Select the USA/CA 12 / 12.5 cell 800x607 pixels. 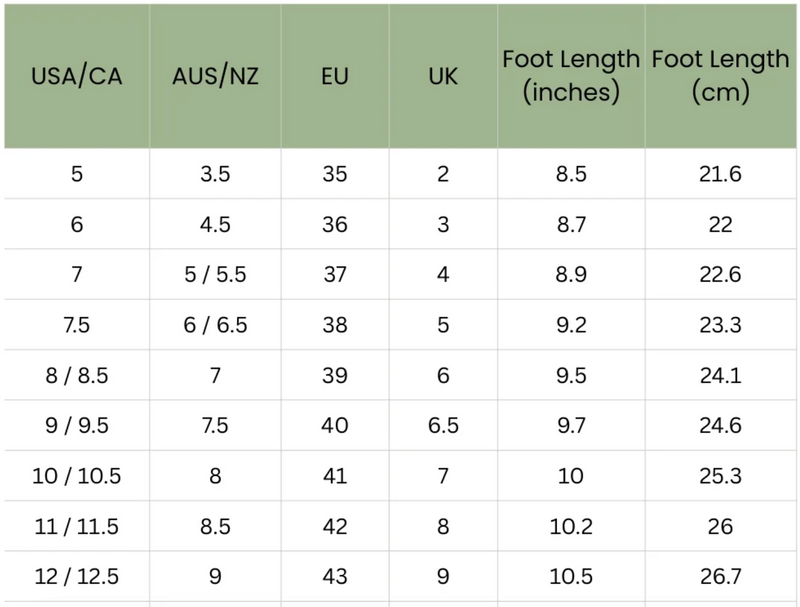point(77,577)
